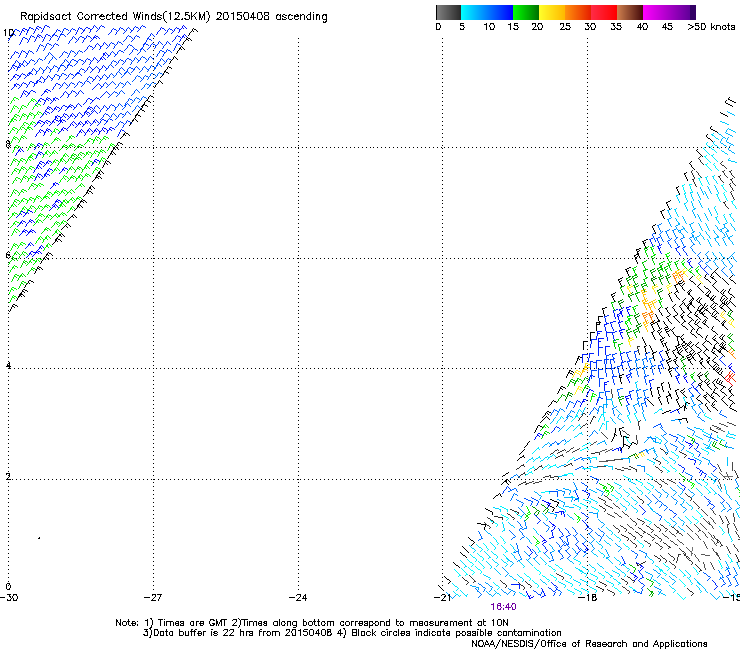Click the purple '16:40' time label
The width and height of the screenshot is (740, 650).
click(503, 607)
